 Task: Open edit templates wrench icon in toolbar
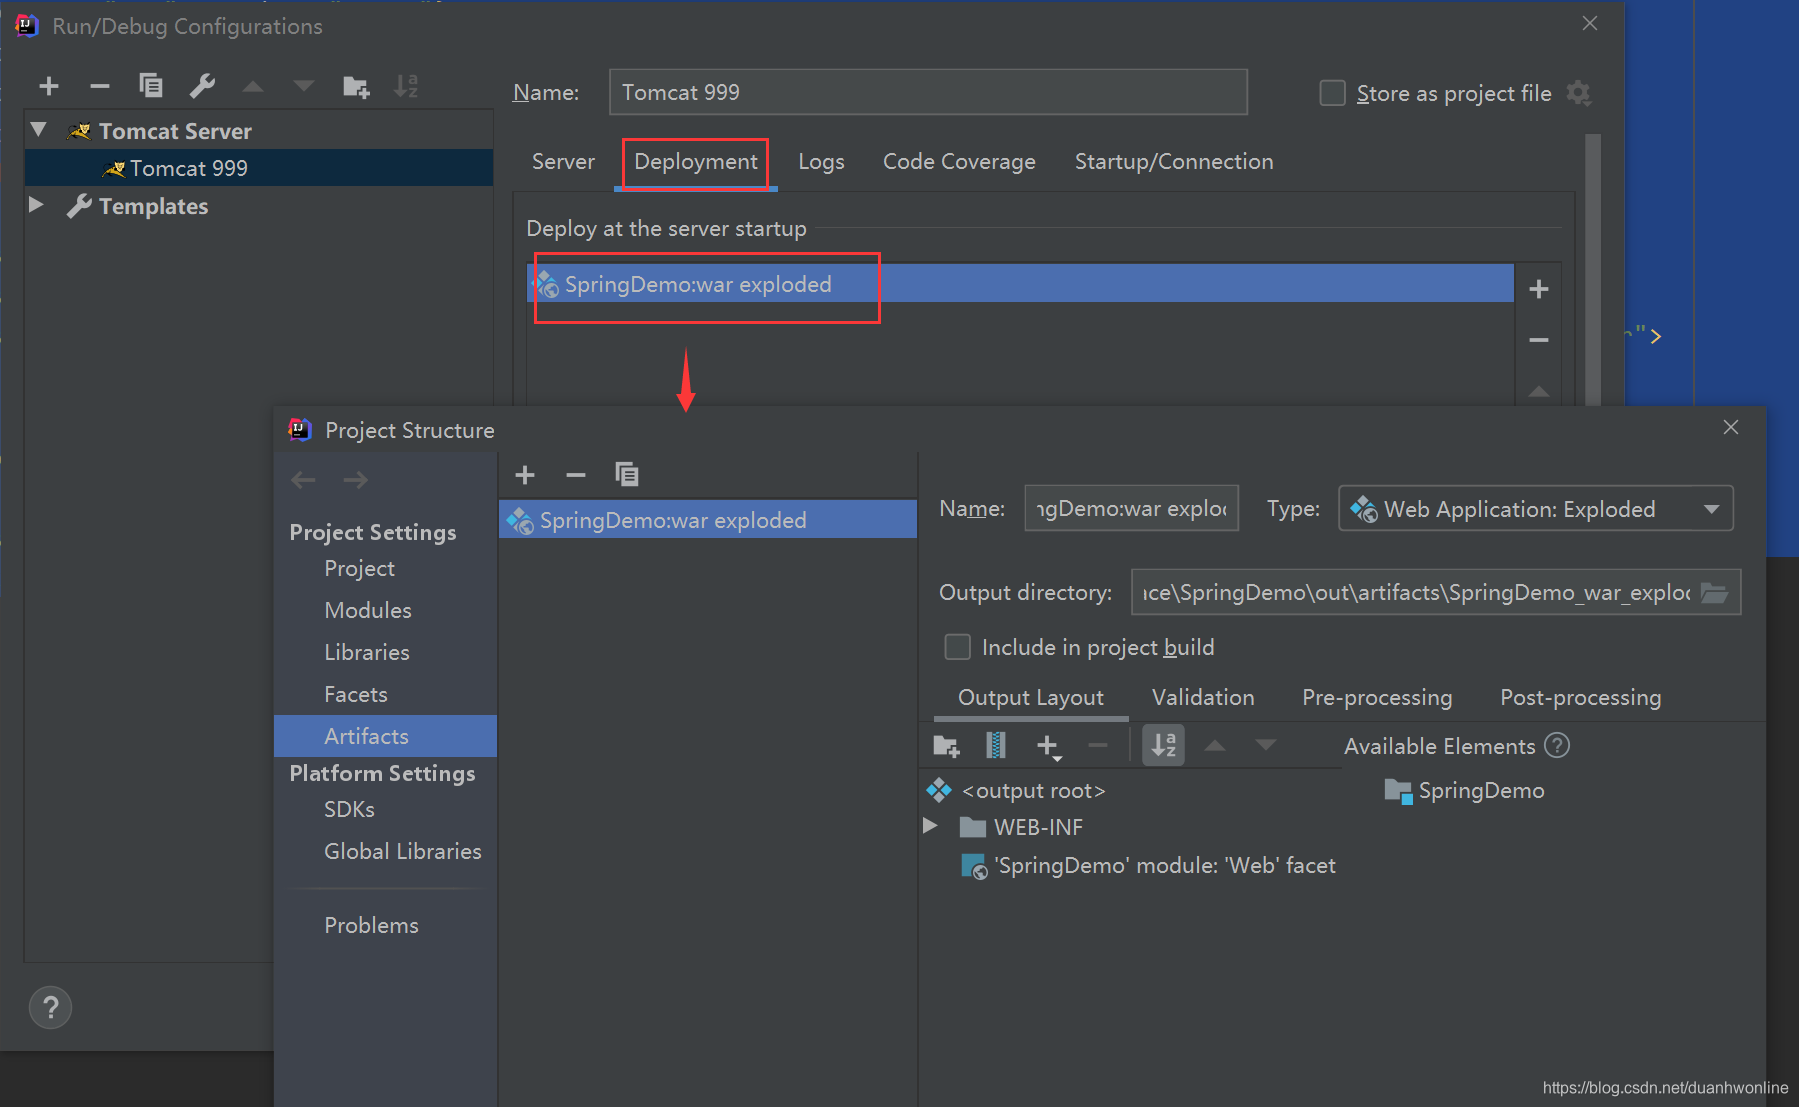(202, 87)
